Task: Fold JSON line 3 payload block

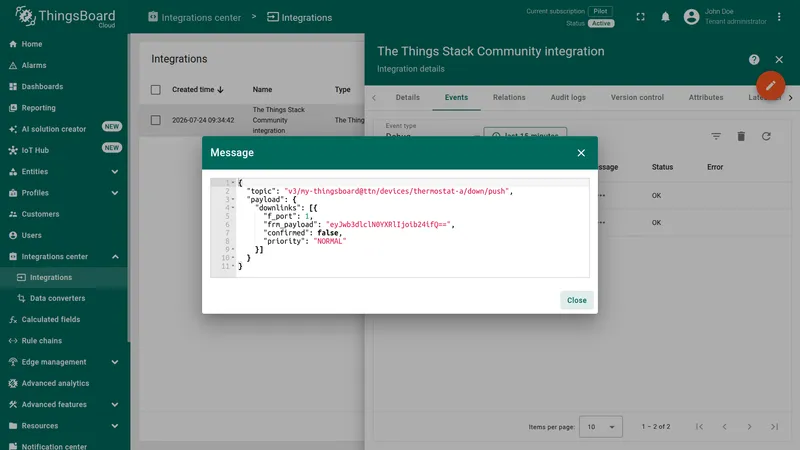Action: (x=233, y=199)
